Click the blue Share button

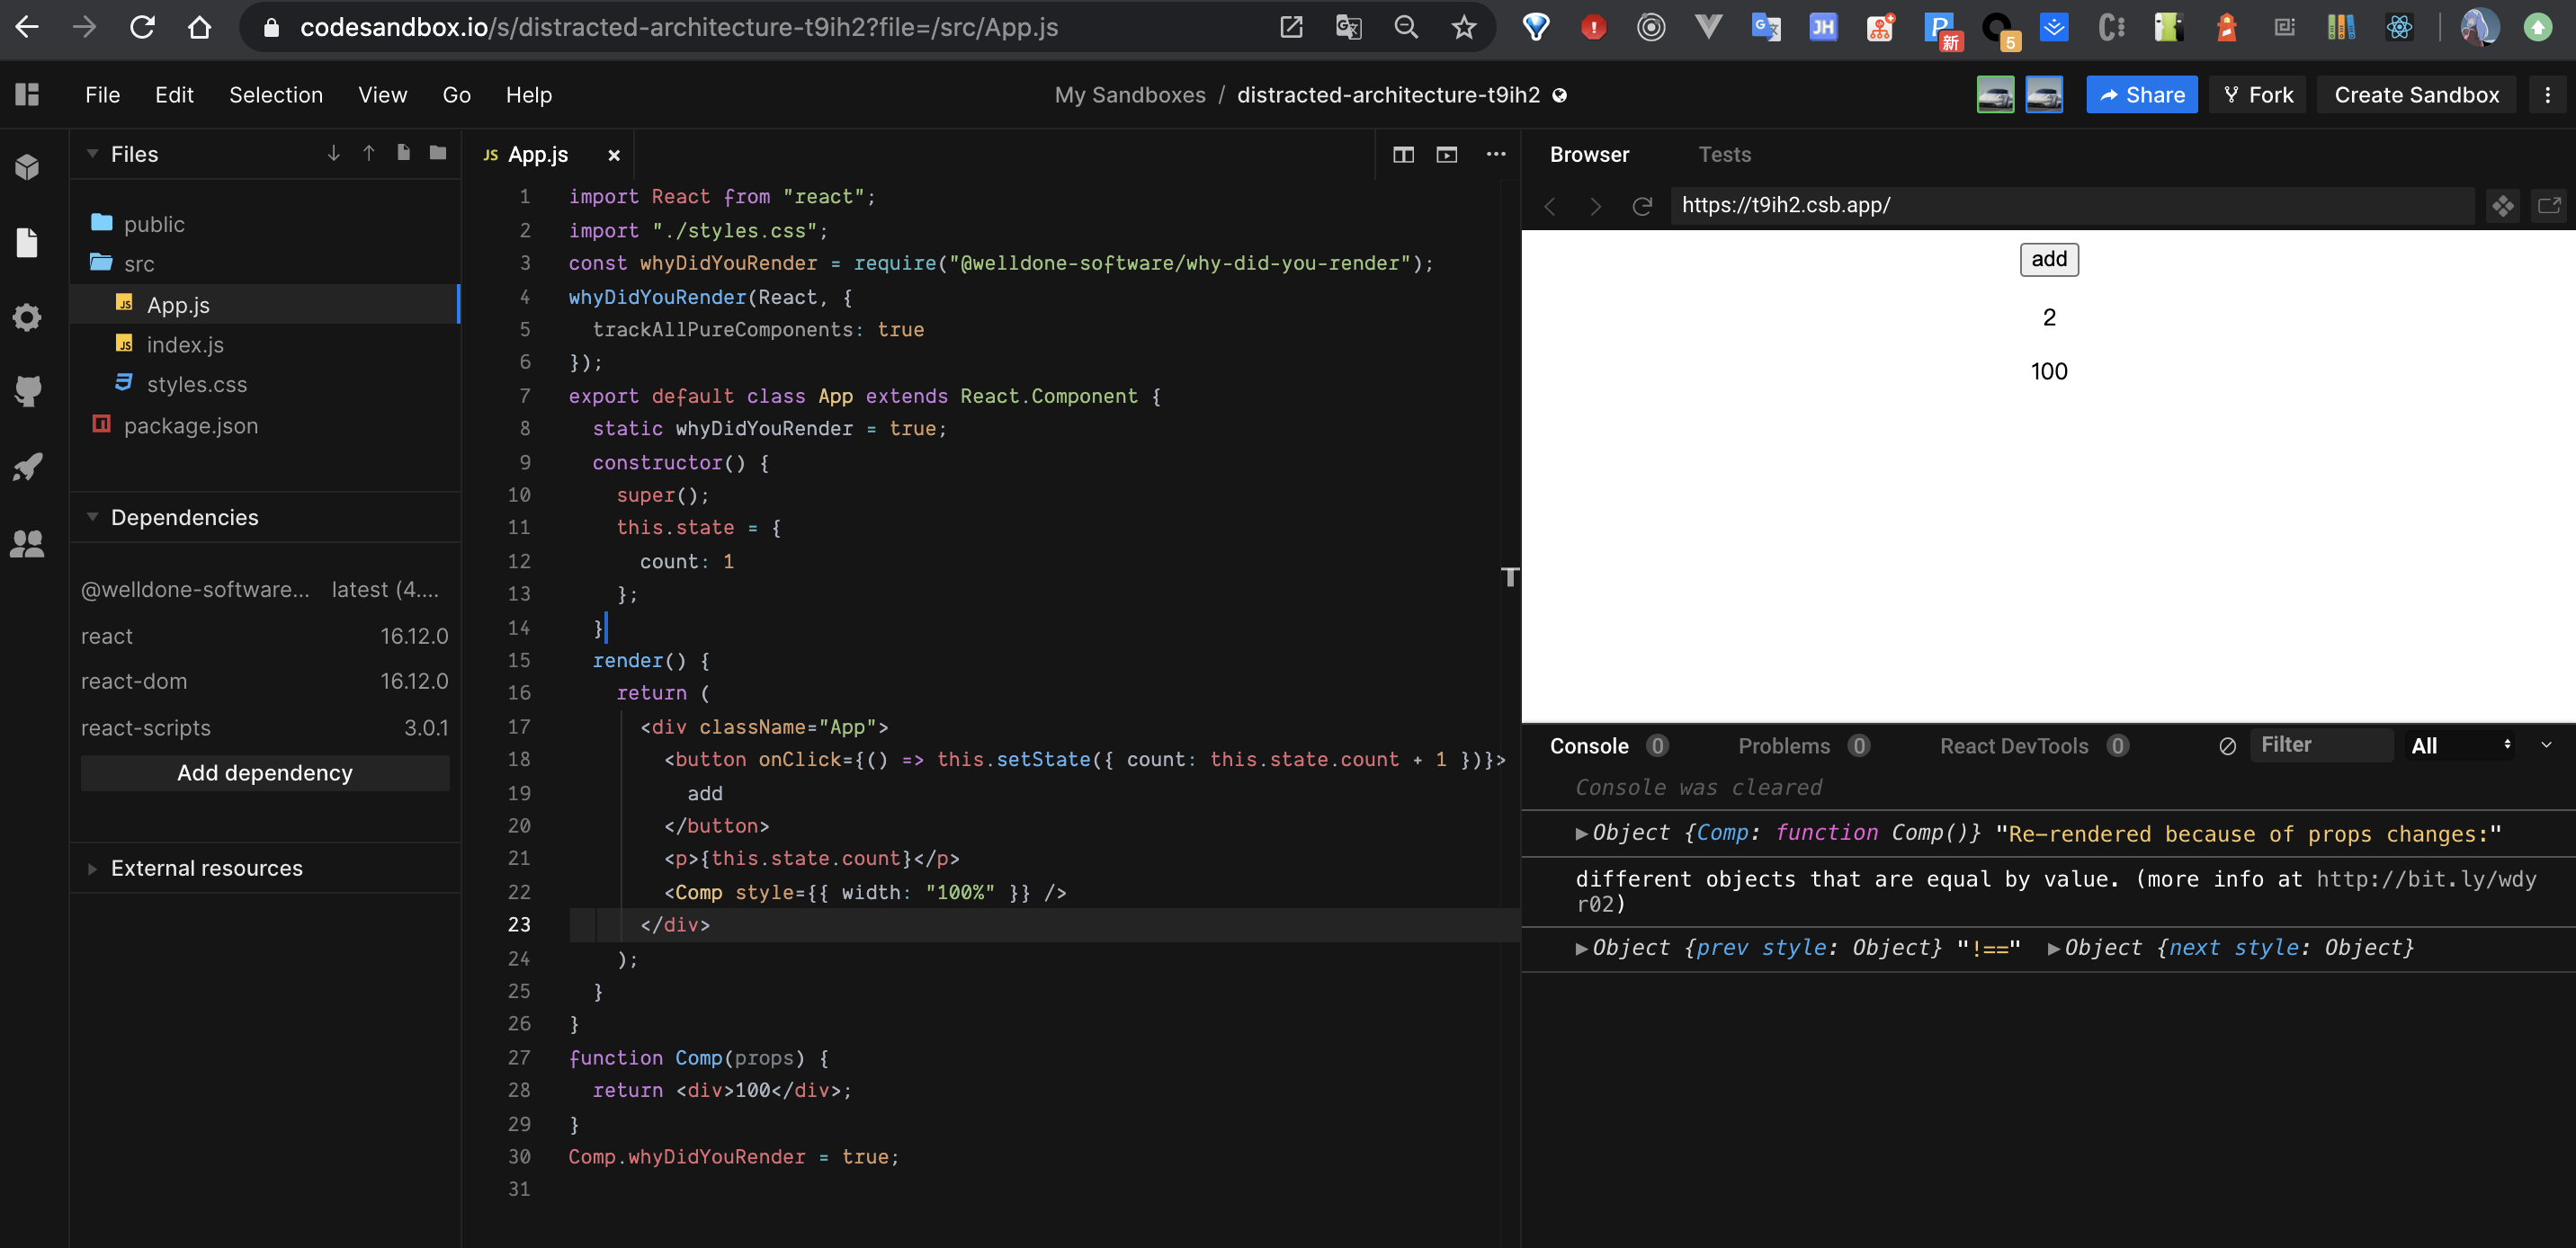[2141, 95]
